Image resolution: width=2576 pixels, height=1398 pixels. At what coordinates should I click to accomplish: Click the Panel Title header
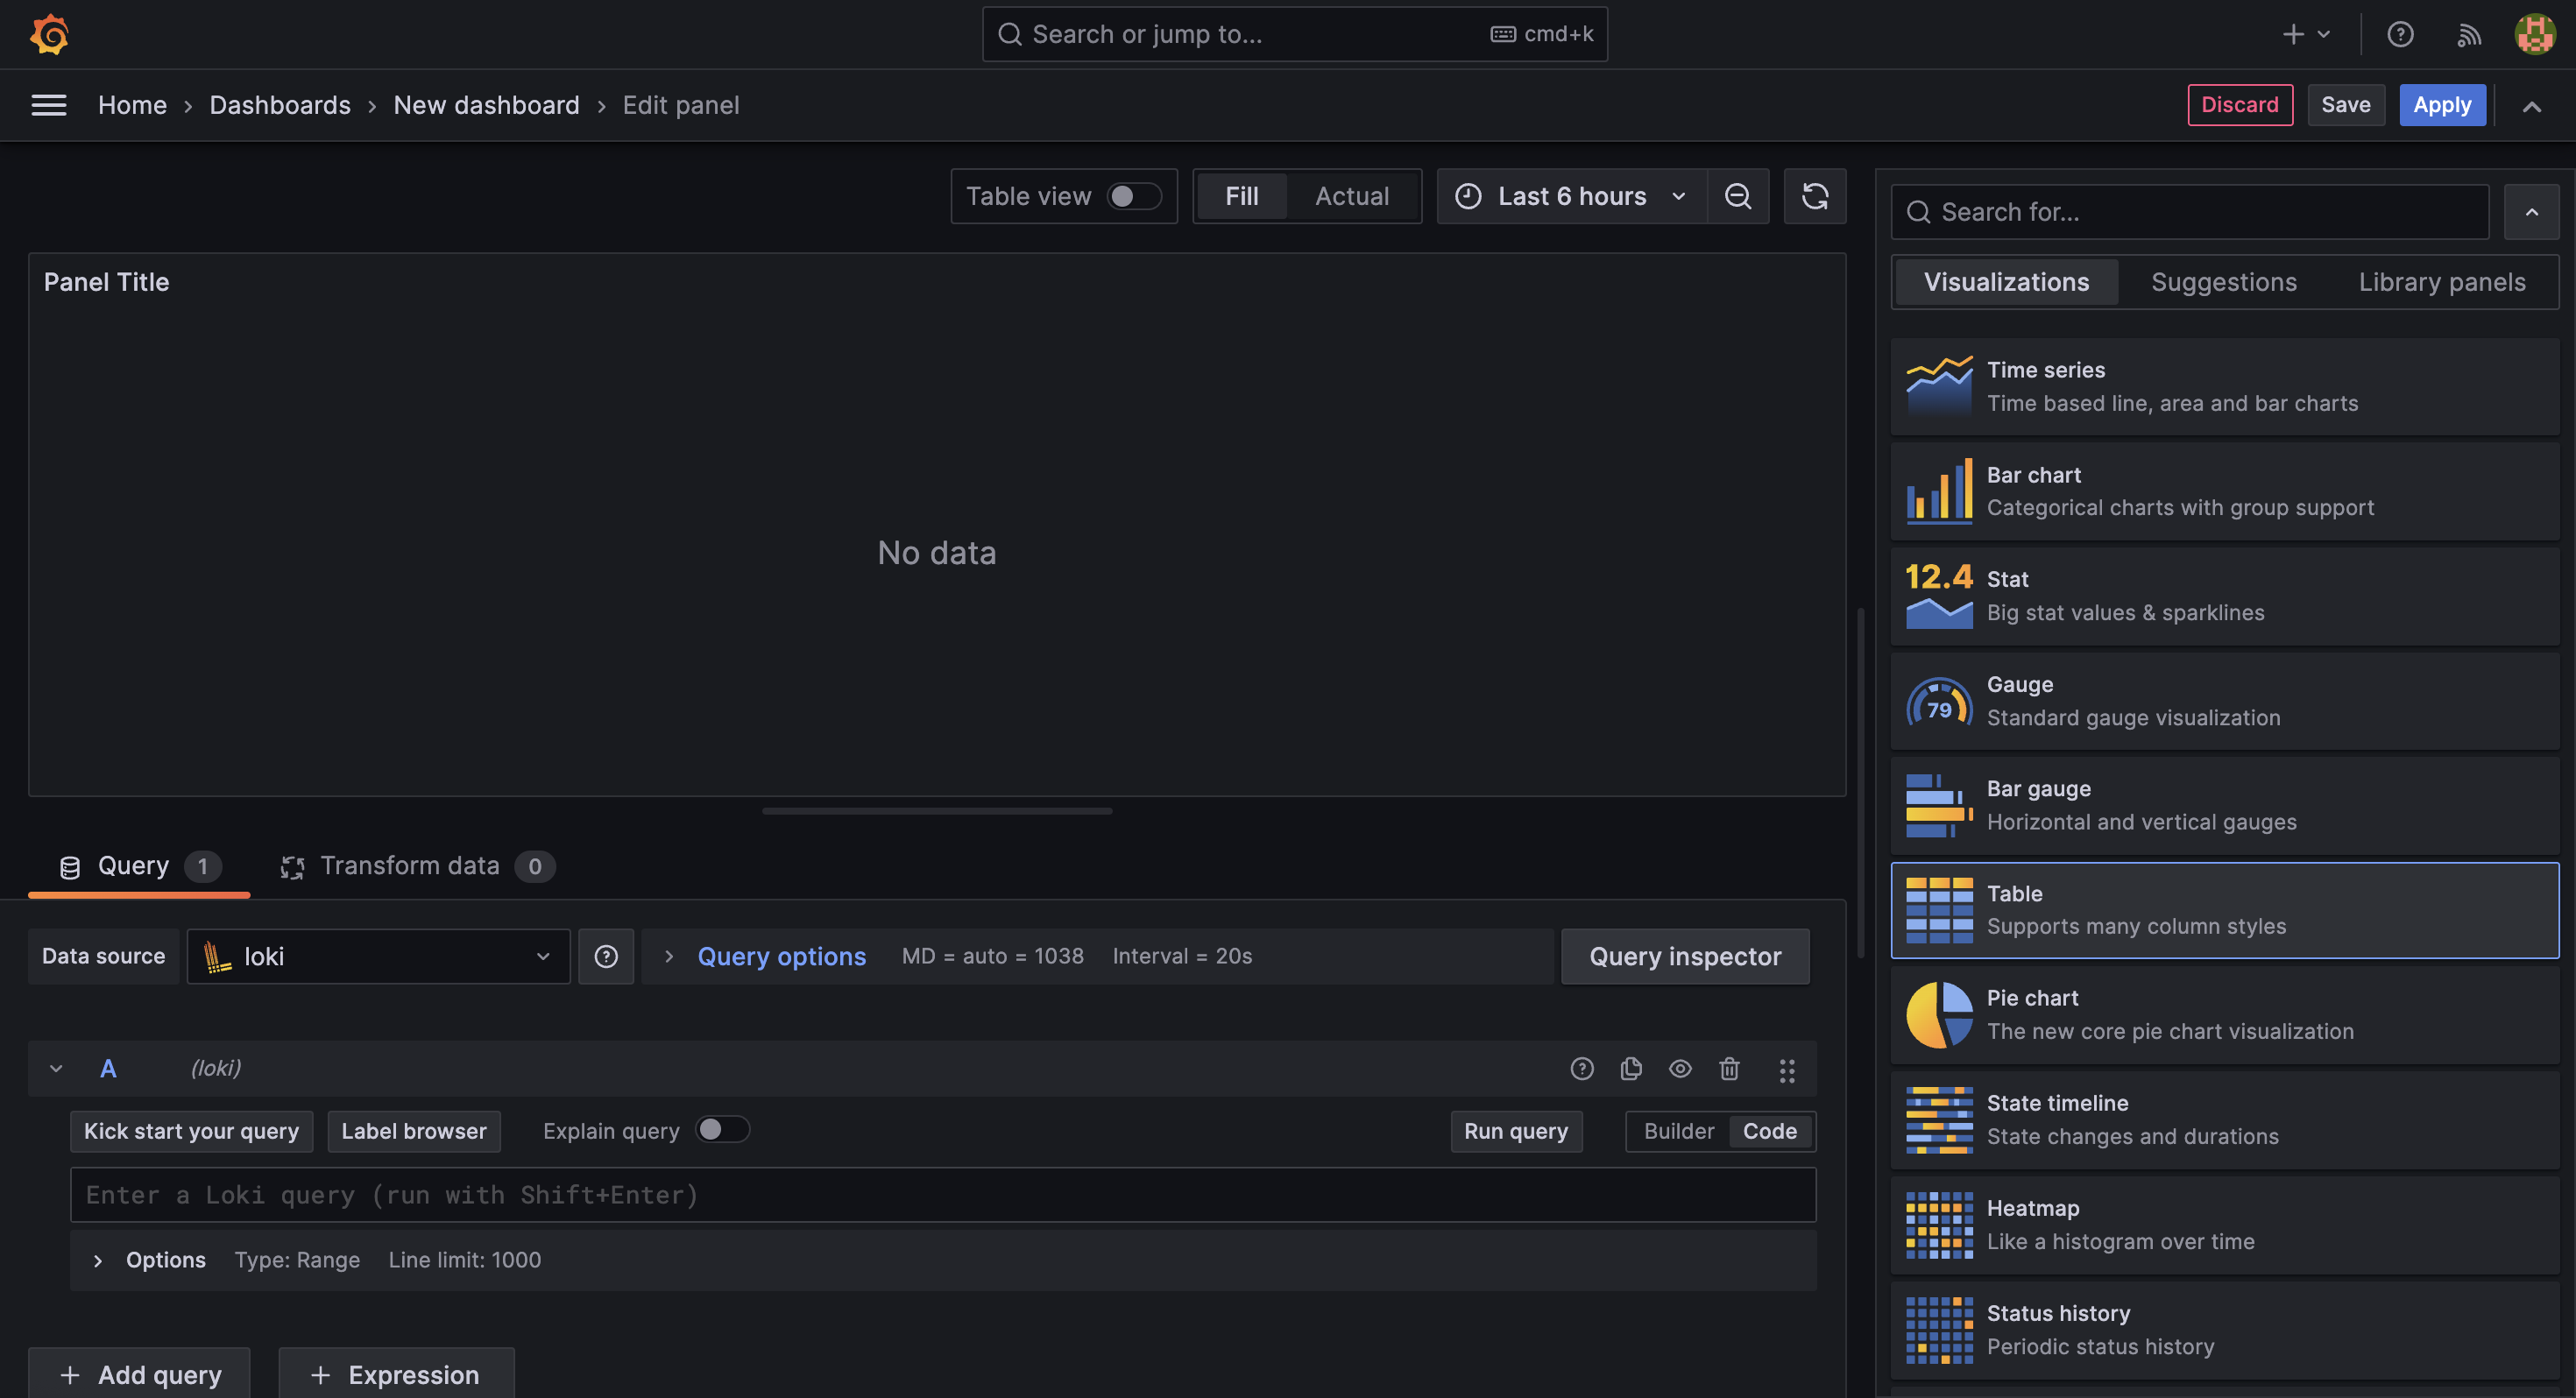(106, 282)
